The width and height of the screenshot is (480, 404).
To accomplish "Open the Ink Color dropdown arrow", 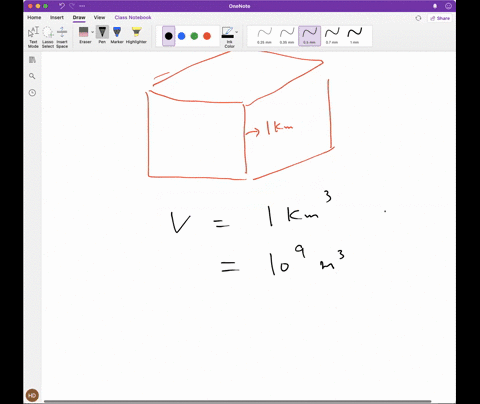I will pos(237,32).
